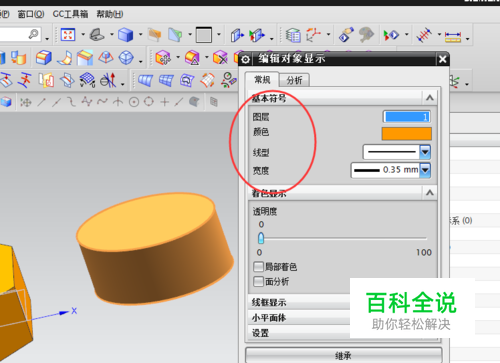Click the arc/circle curve tool icon

click(134, 102)
